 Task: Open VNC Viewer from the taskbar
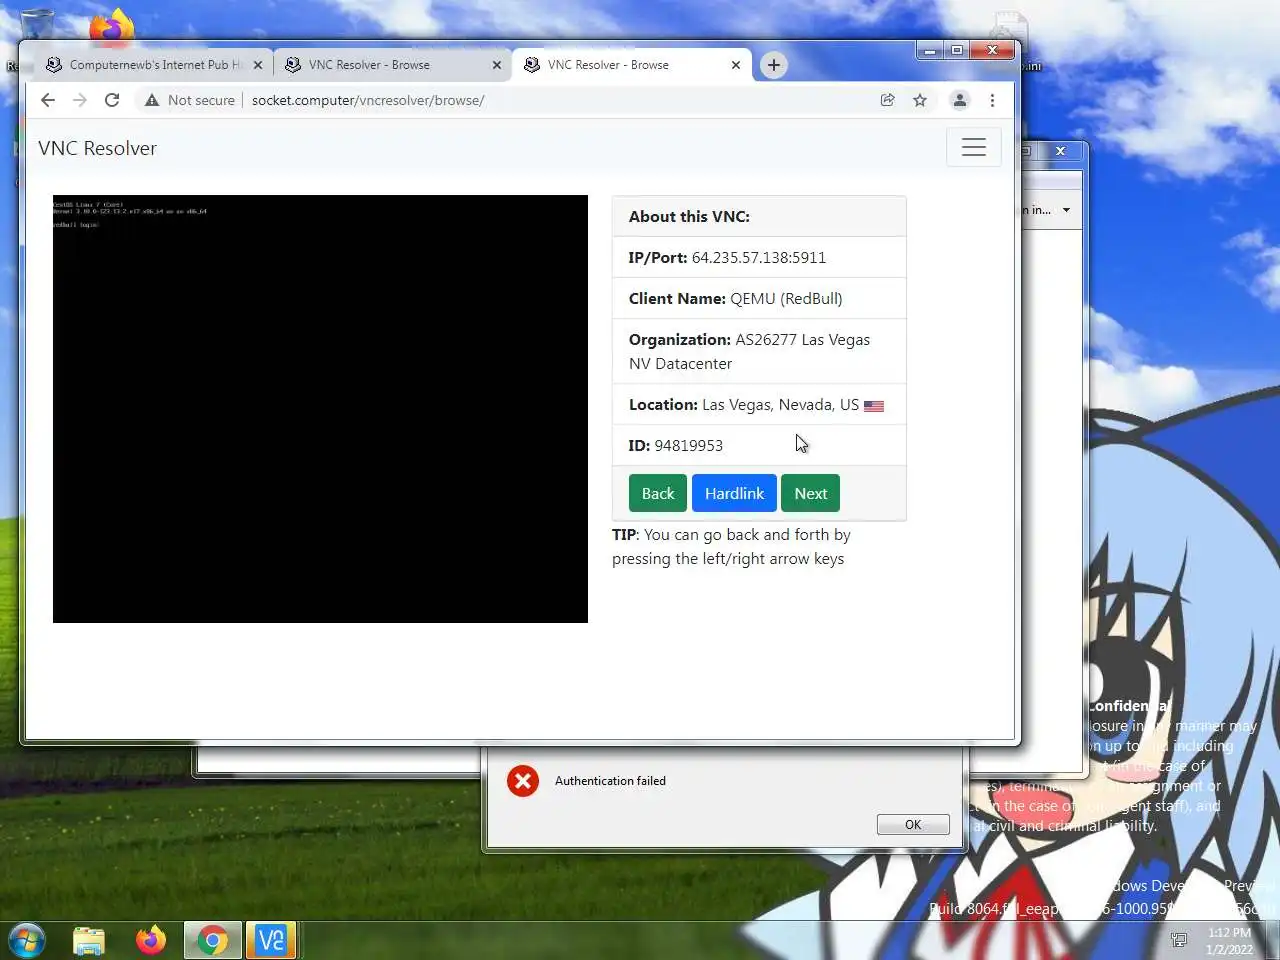tap(271, 940)
